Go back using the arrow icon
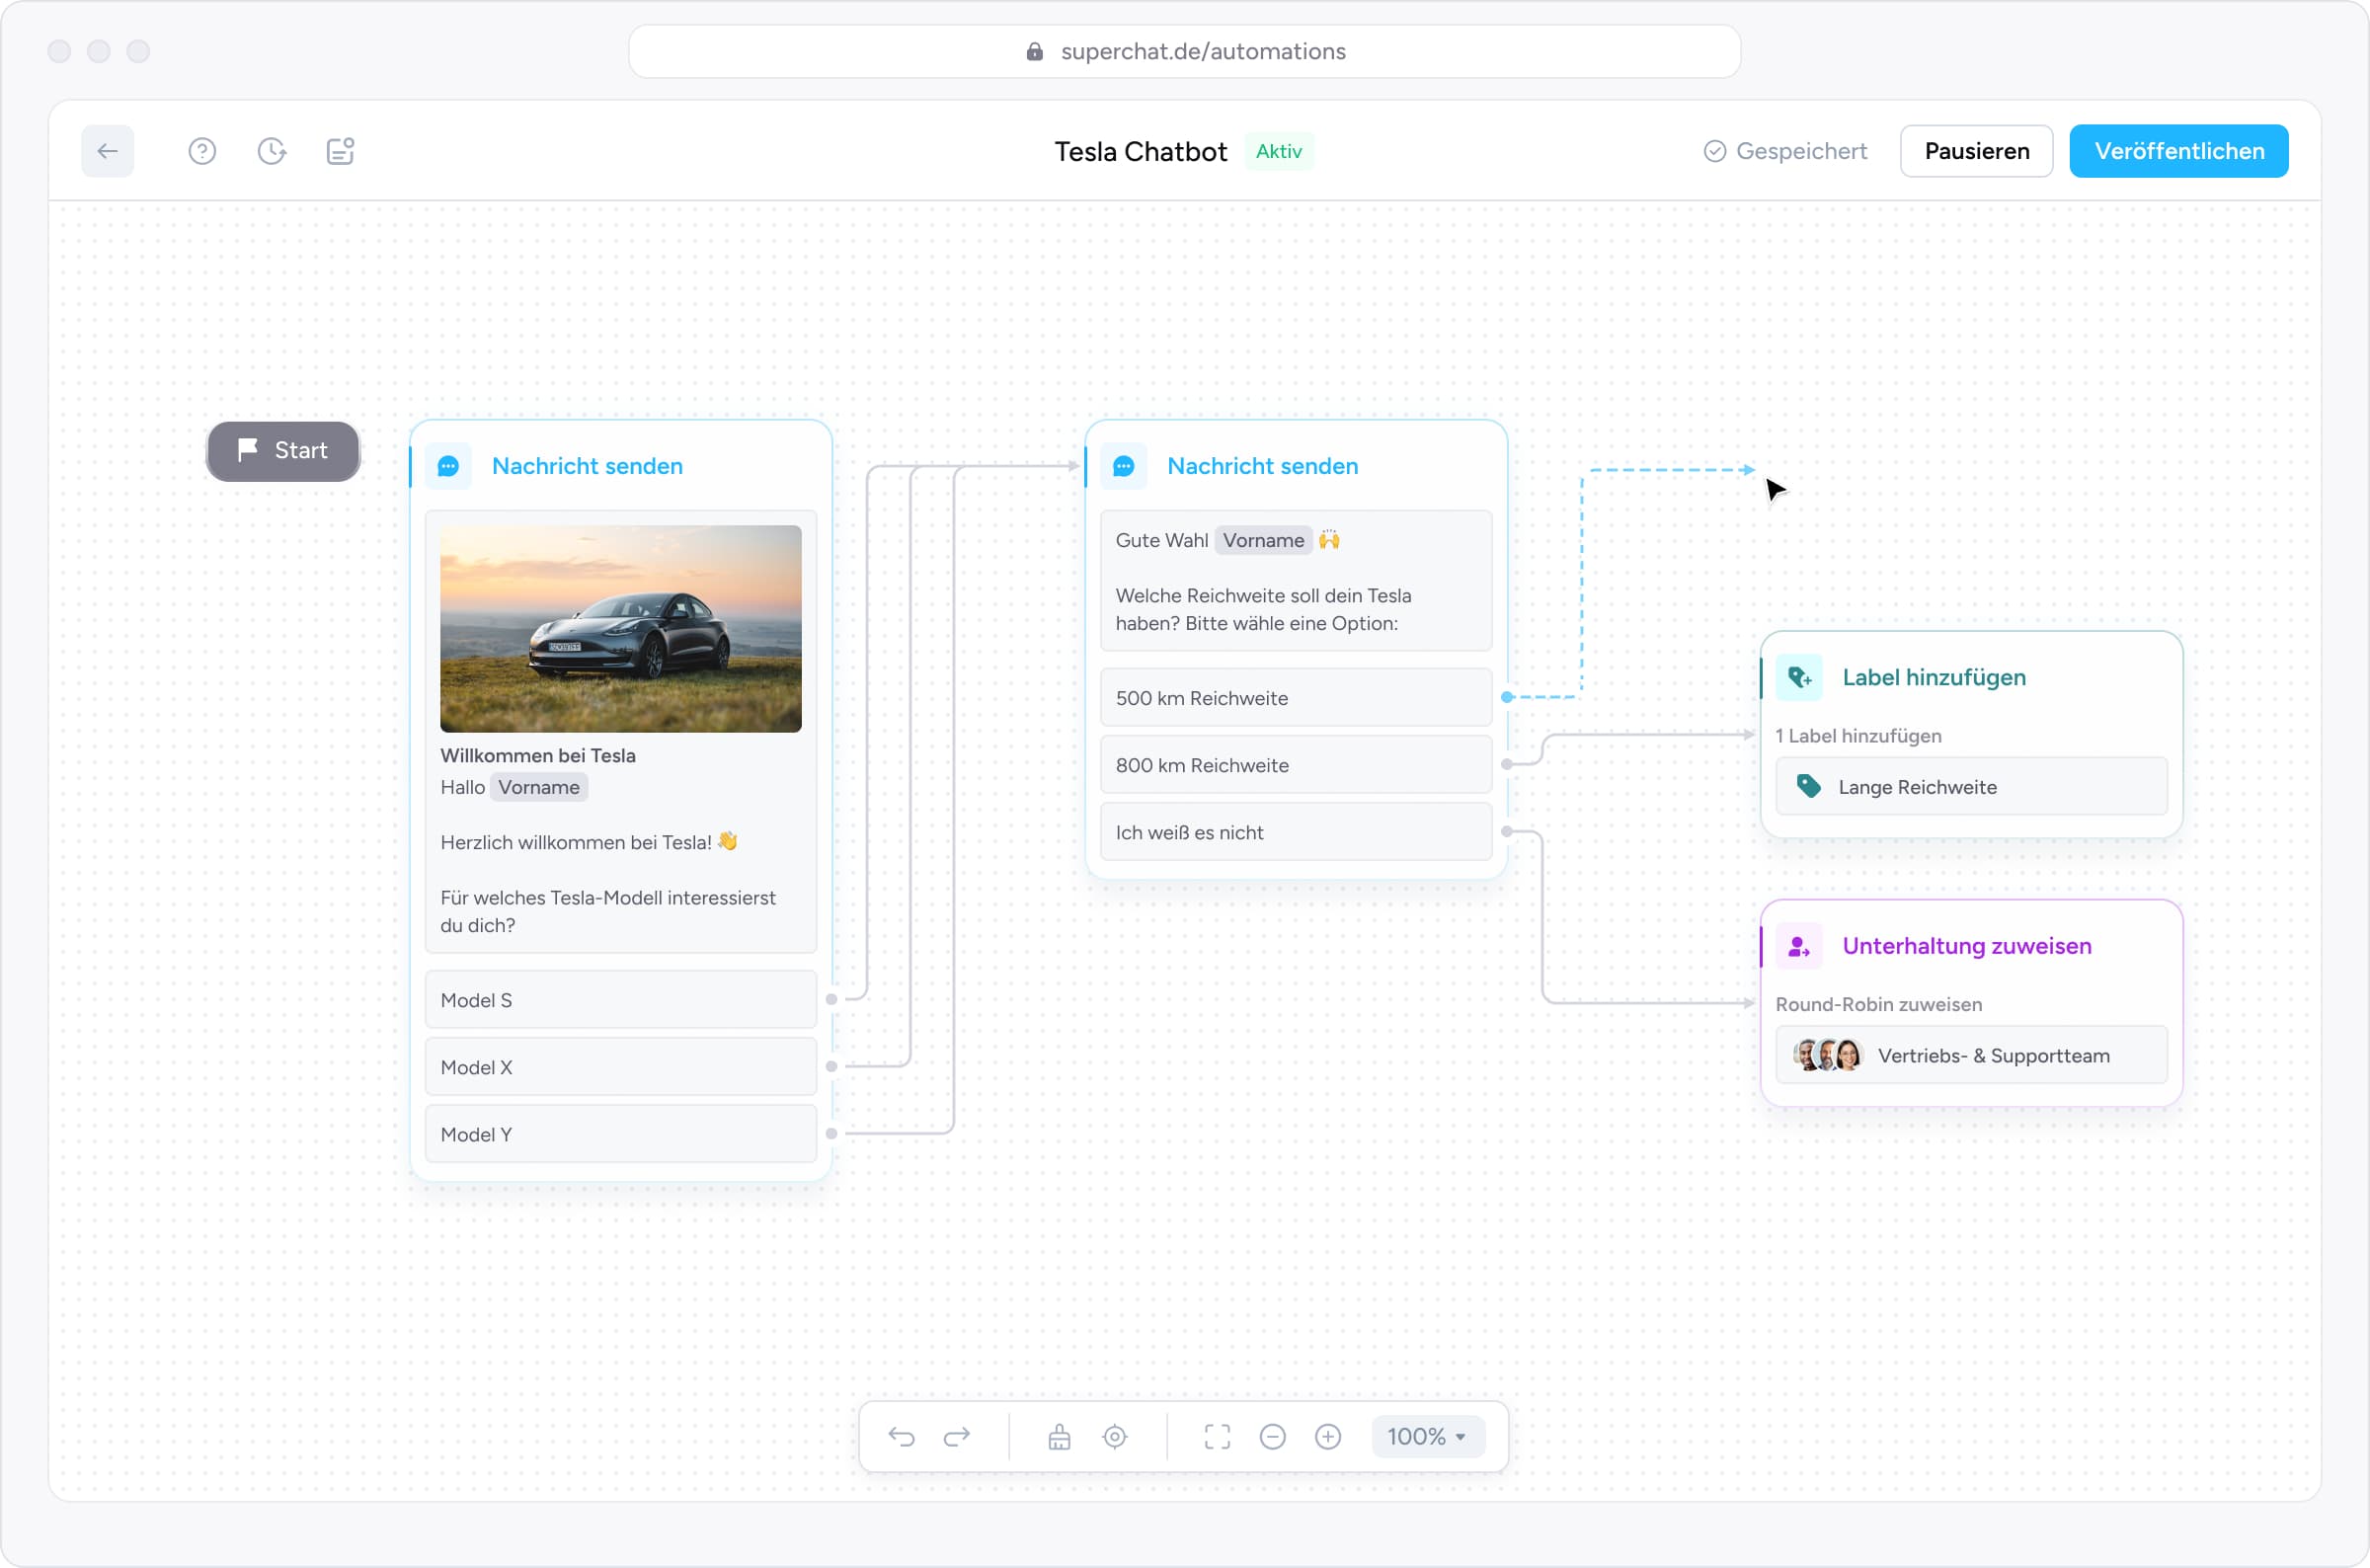The width and height of the screenshot is (2370, 1568). [x=106, y=151]
